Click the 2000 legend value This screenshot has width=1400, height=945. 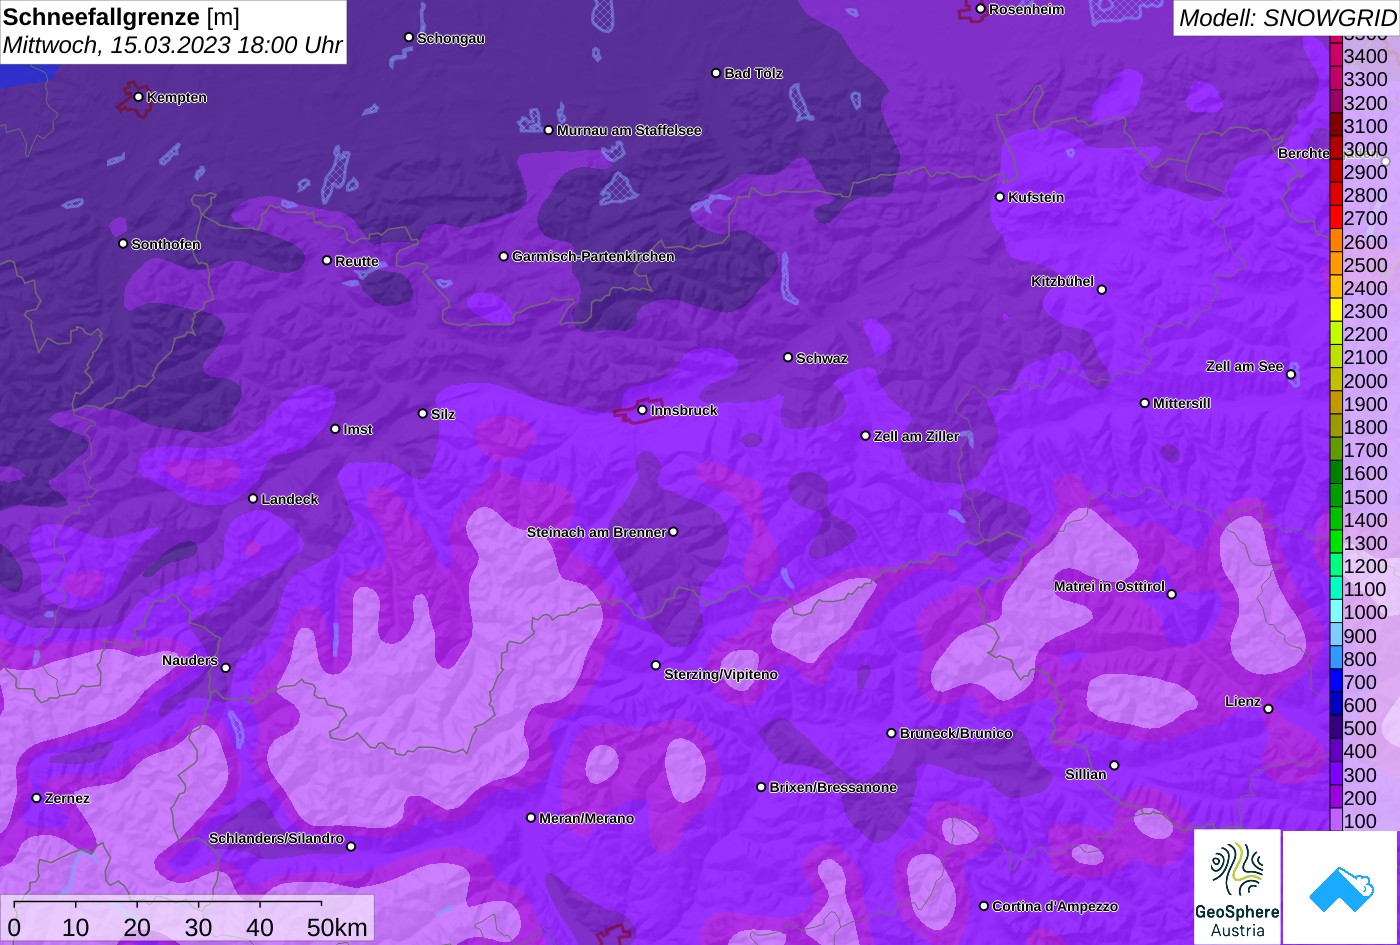1366,381
